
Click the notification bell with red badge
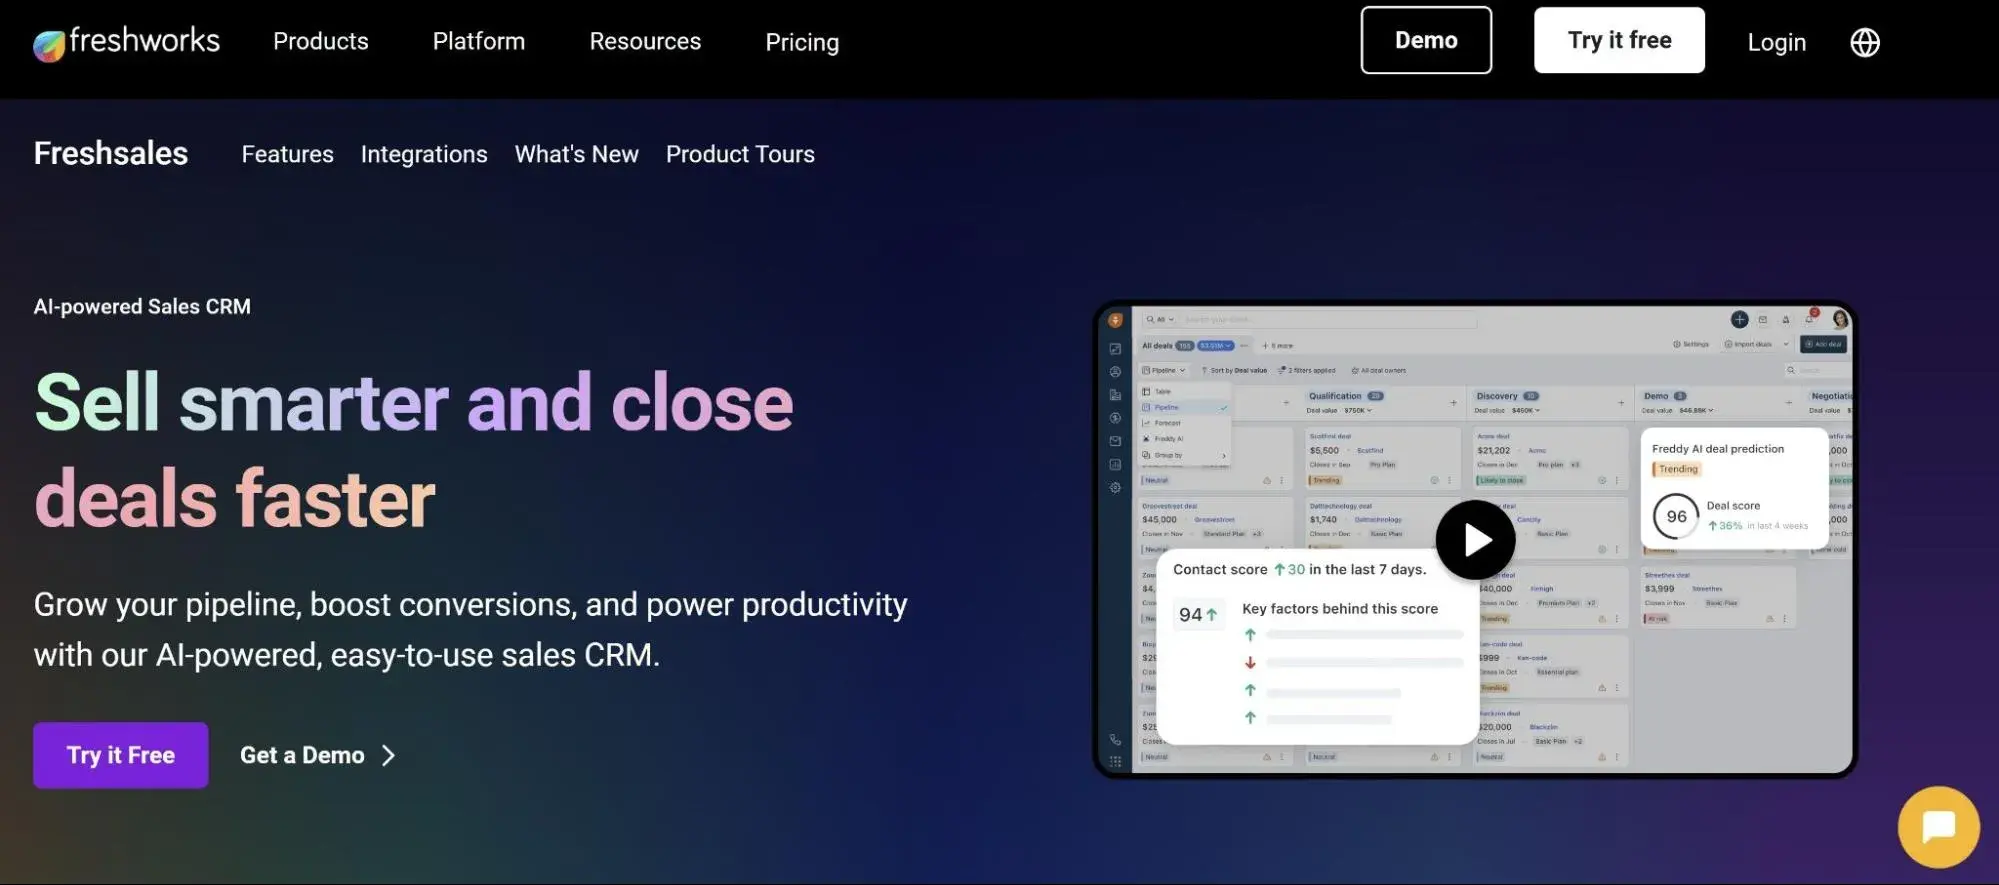click(1810, 319)
